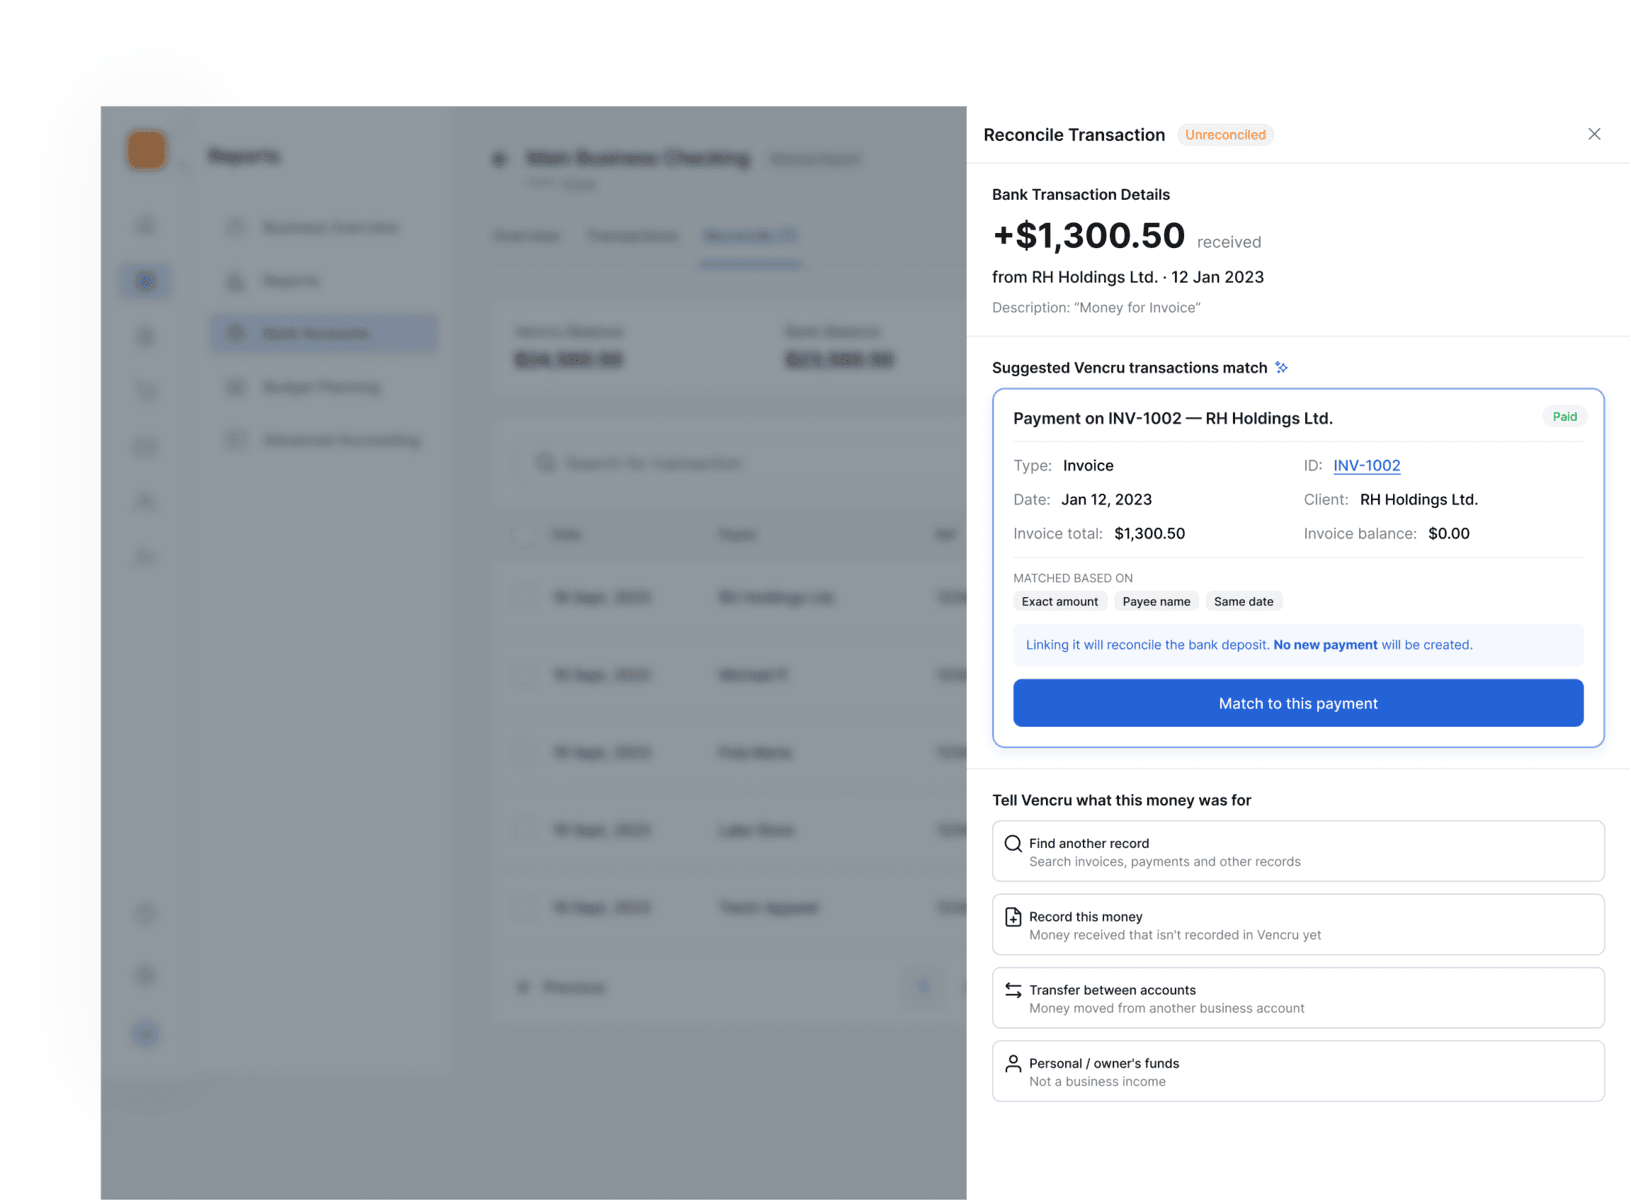Click the "Tell Vencru what this money was for" heading

point(1121,800)
